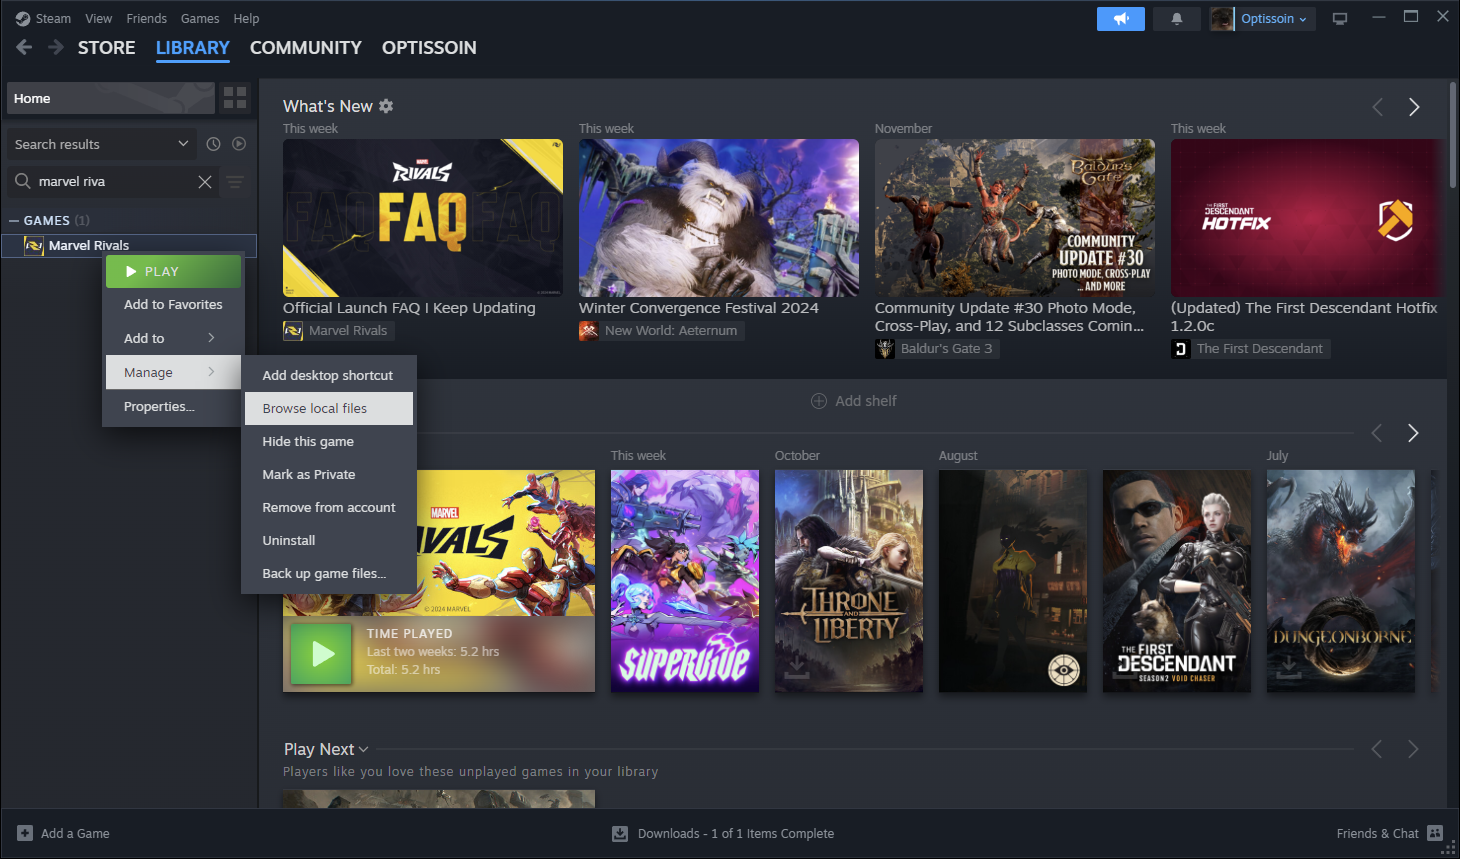Open the What's New settings gear

[x=386, y=105]
